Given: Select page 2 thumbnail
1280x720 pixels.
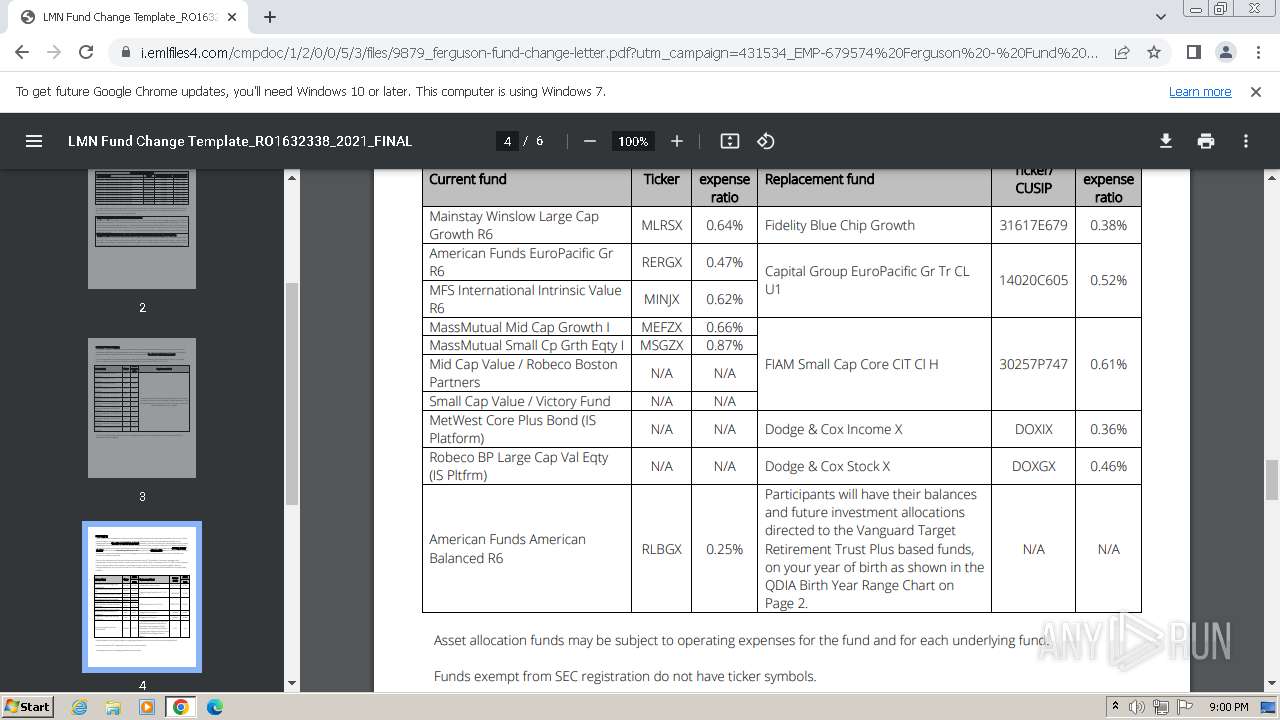Looking at the screenshot, I should 142,229.
